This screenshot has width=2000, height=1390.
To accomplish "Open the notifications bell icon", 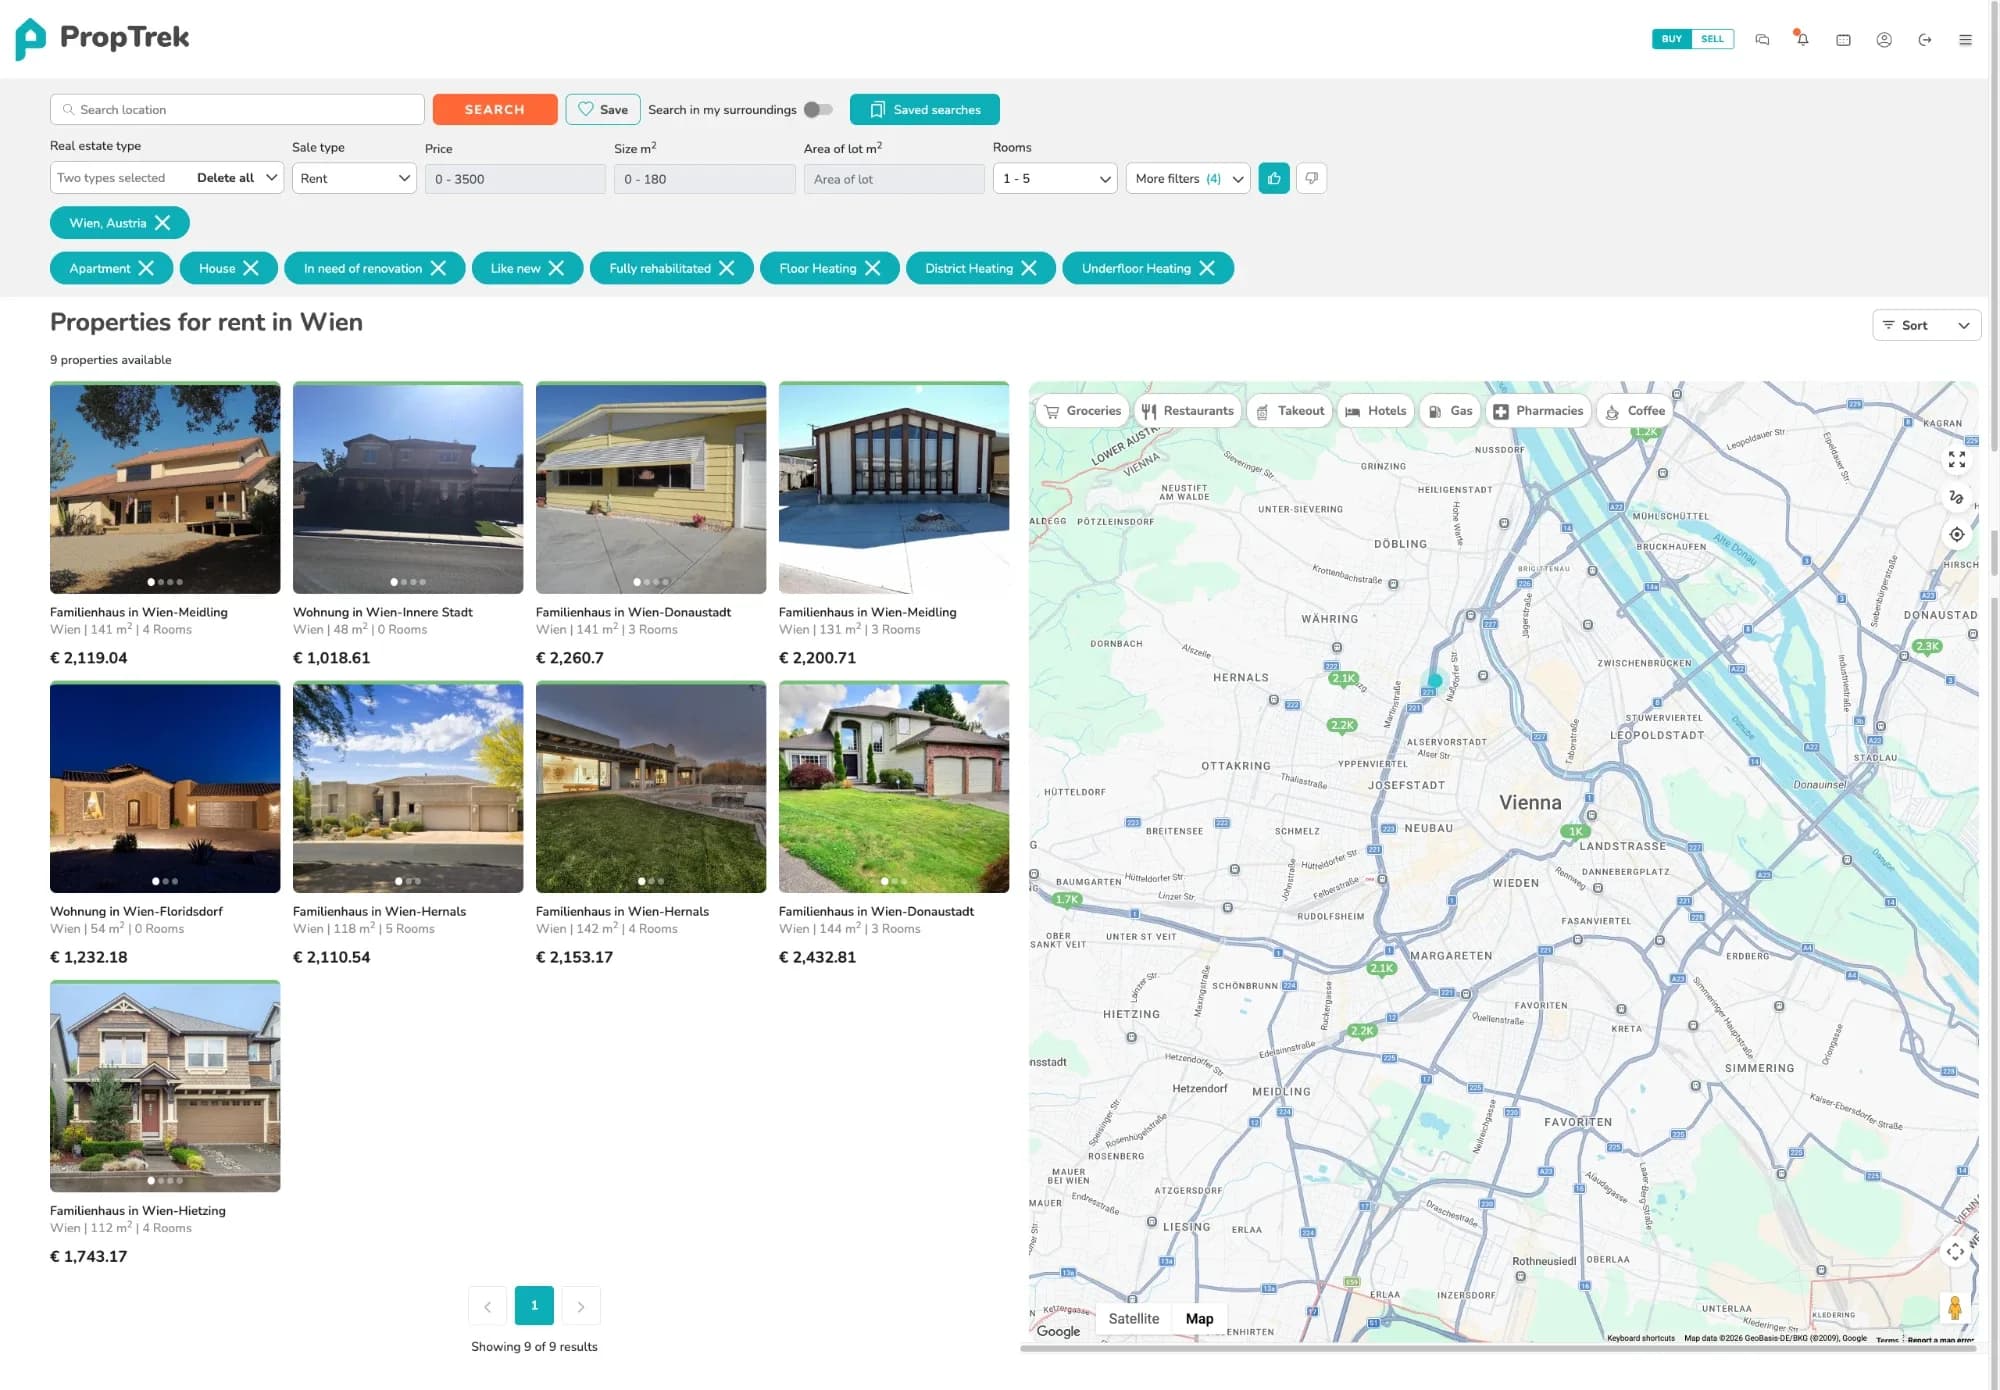I will click(1802, 39).
